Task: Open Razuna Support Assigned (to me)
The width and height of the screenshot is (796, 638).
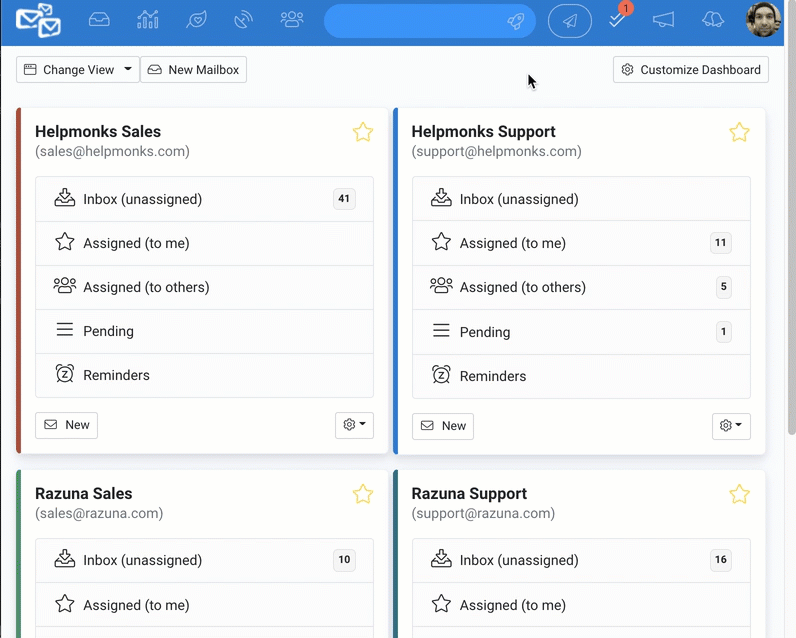Action: [581, 605]
